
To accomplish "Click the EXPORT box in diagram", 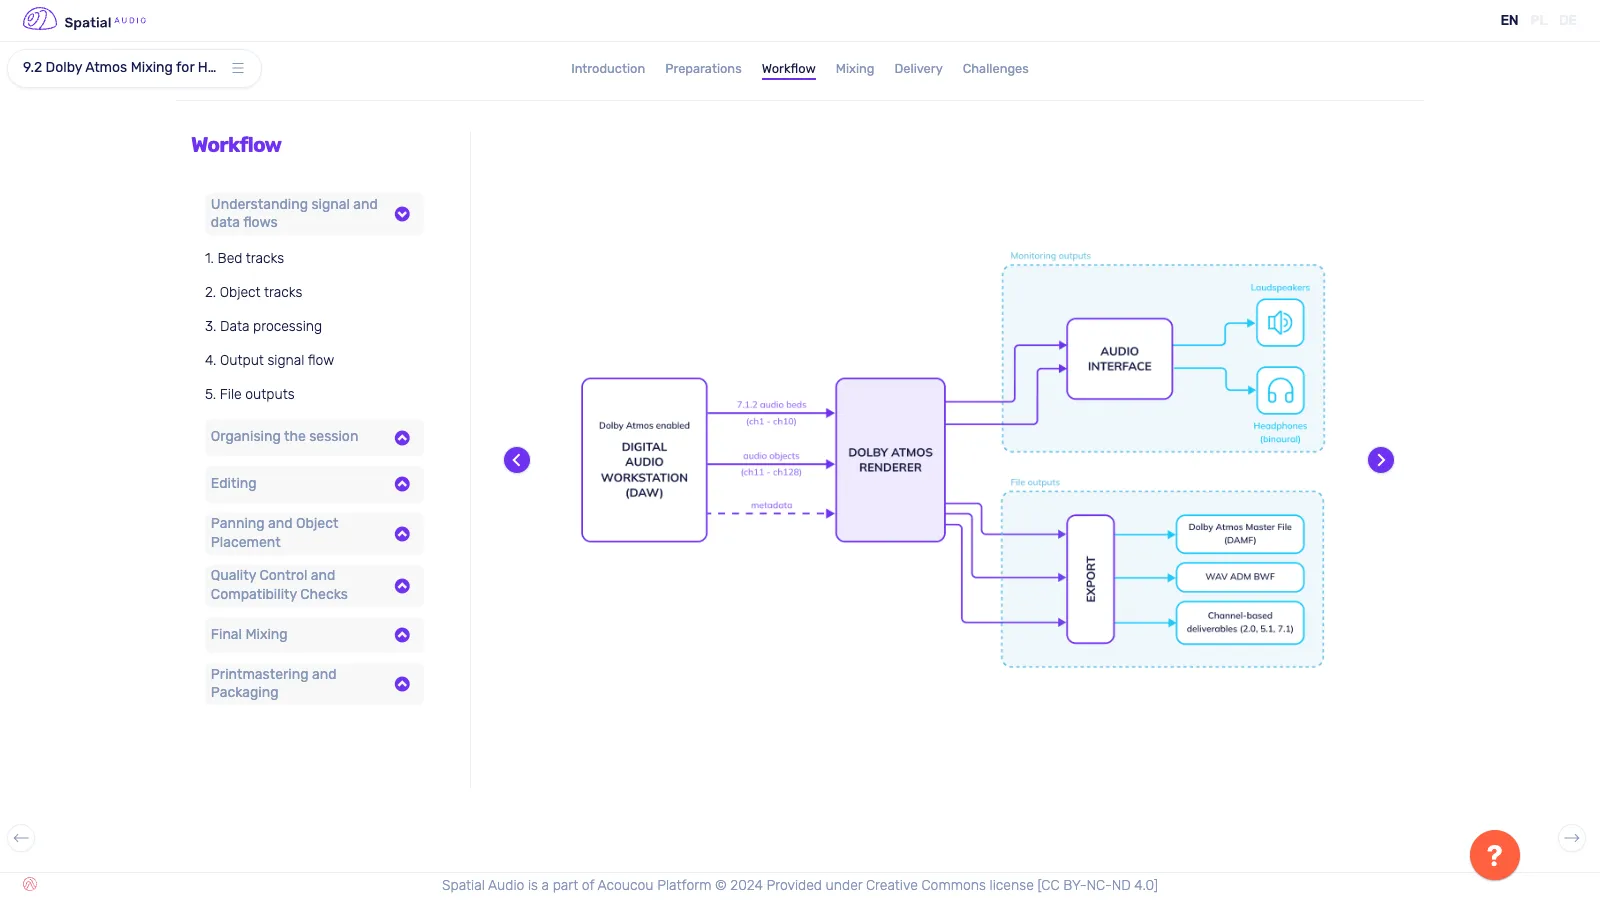I will point(1090,579).
